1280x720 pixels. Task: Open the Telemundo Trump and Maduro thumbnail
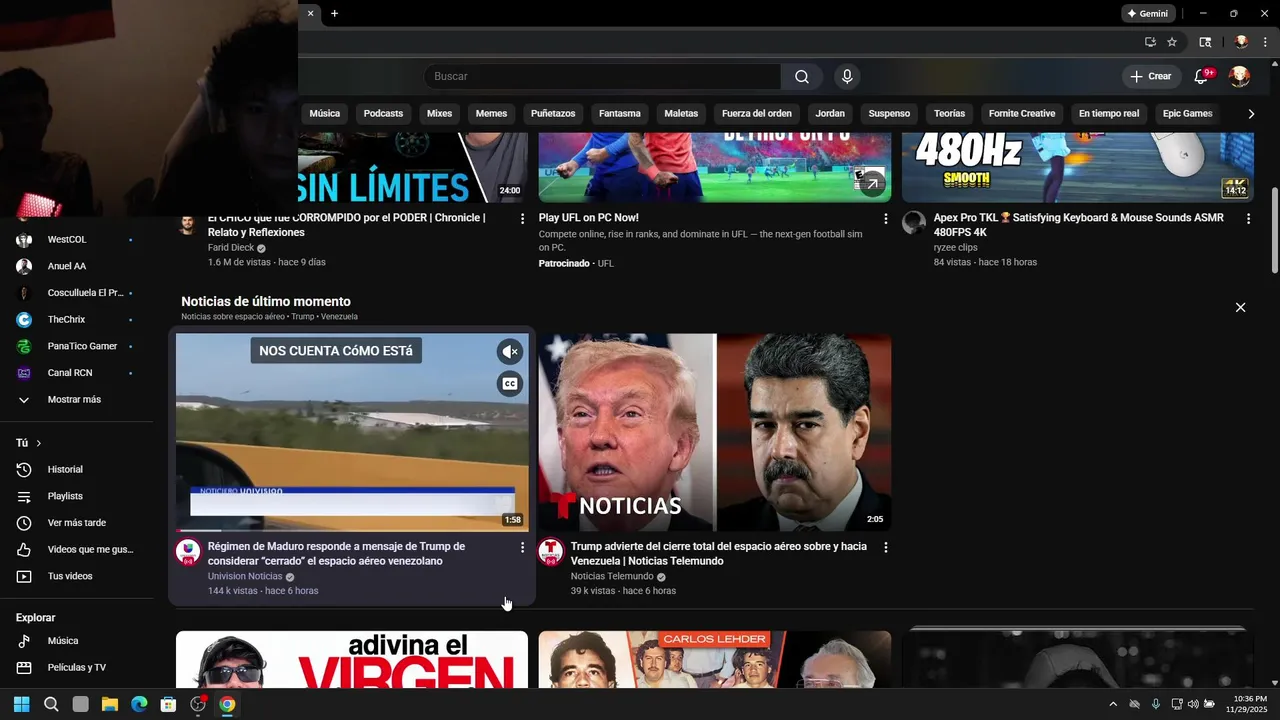click(715, 432)
